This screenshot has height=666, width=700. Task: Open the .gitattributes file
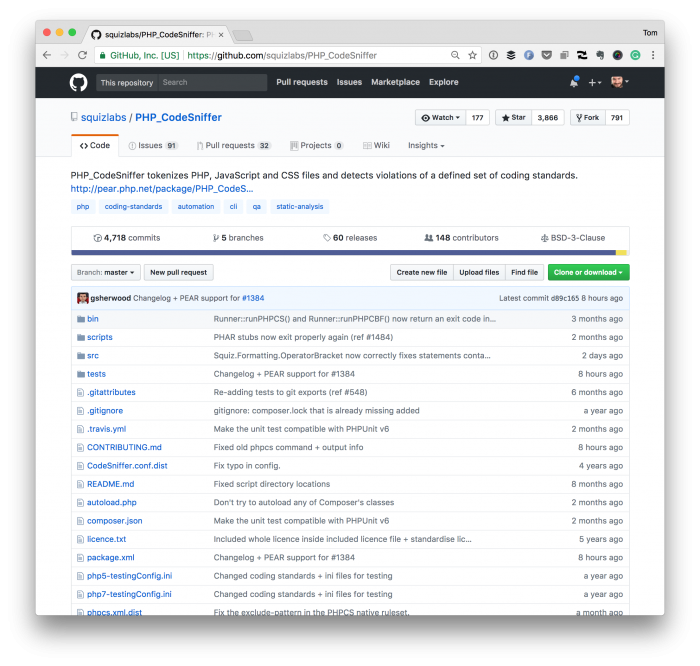pos(111,392)
